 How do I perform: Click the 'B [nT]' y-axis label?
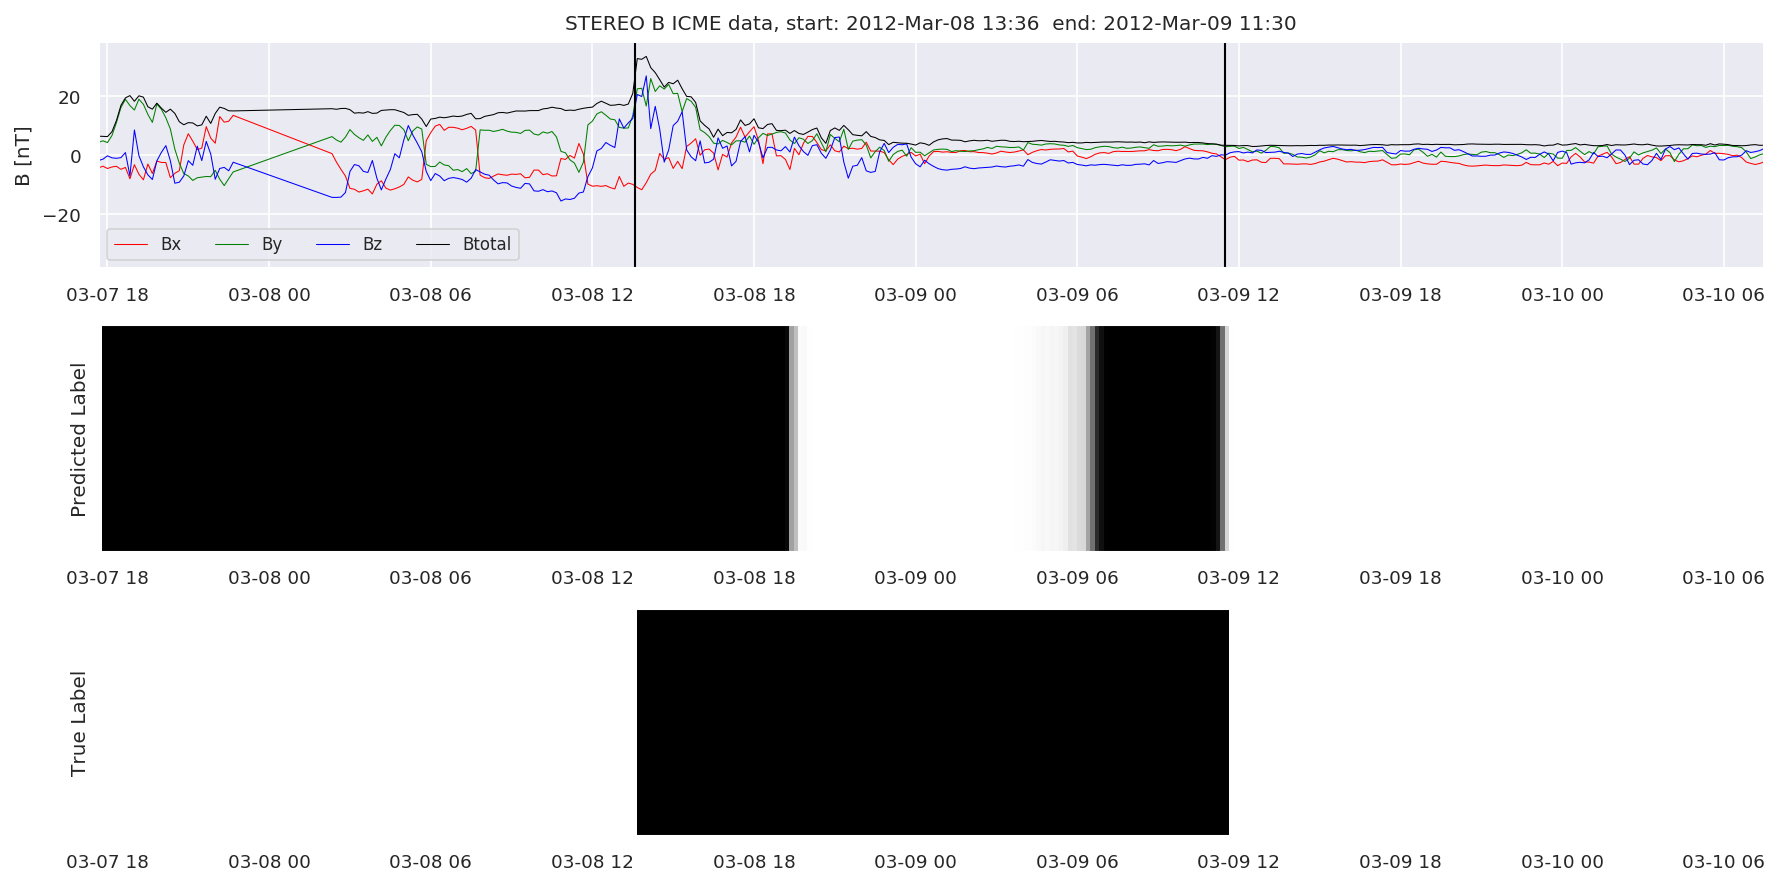22,156
